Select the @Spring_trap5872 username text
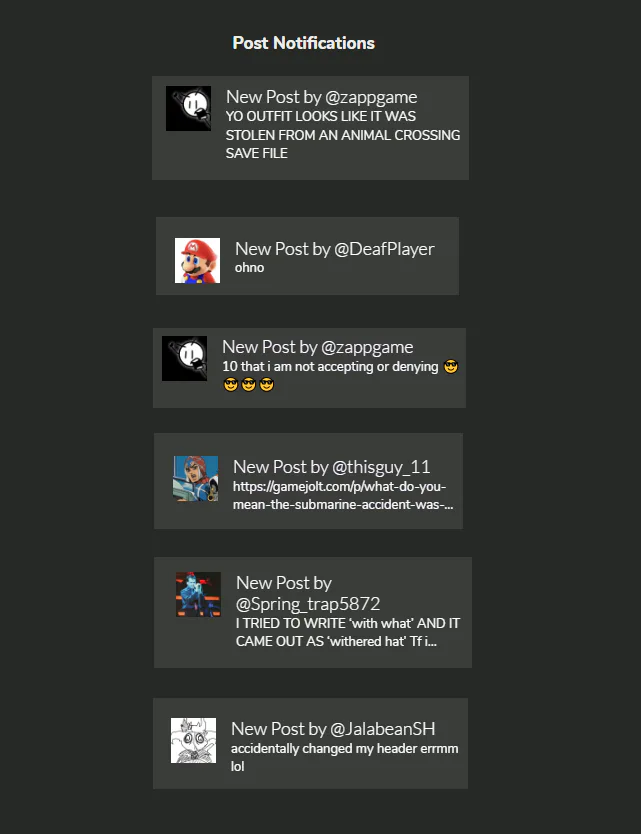 [308, 604]
